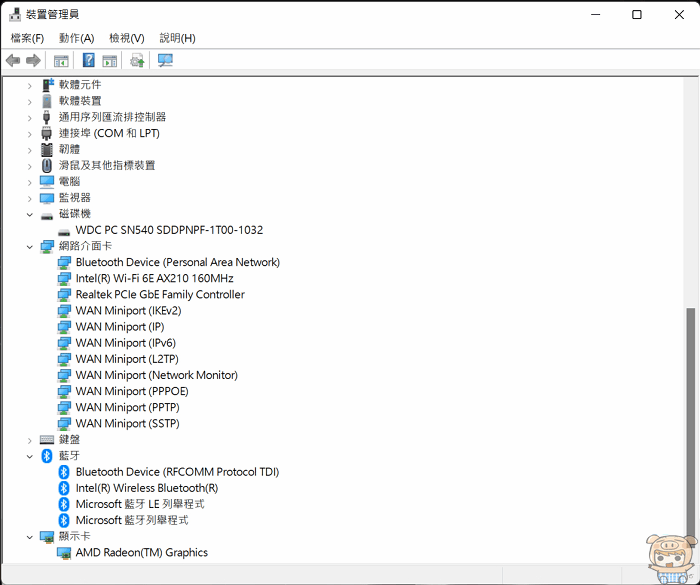
Task: Collapse the 藍牙 category
Action: (x=29, y=456)
